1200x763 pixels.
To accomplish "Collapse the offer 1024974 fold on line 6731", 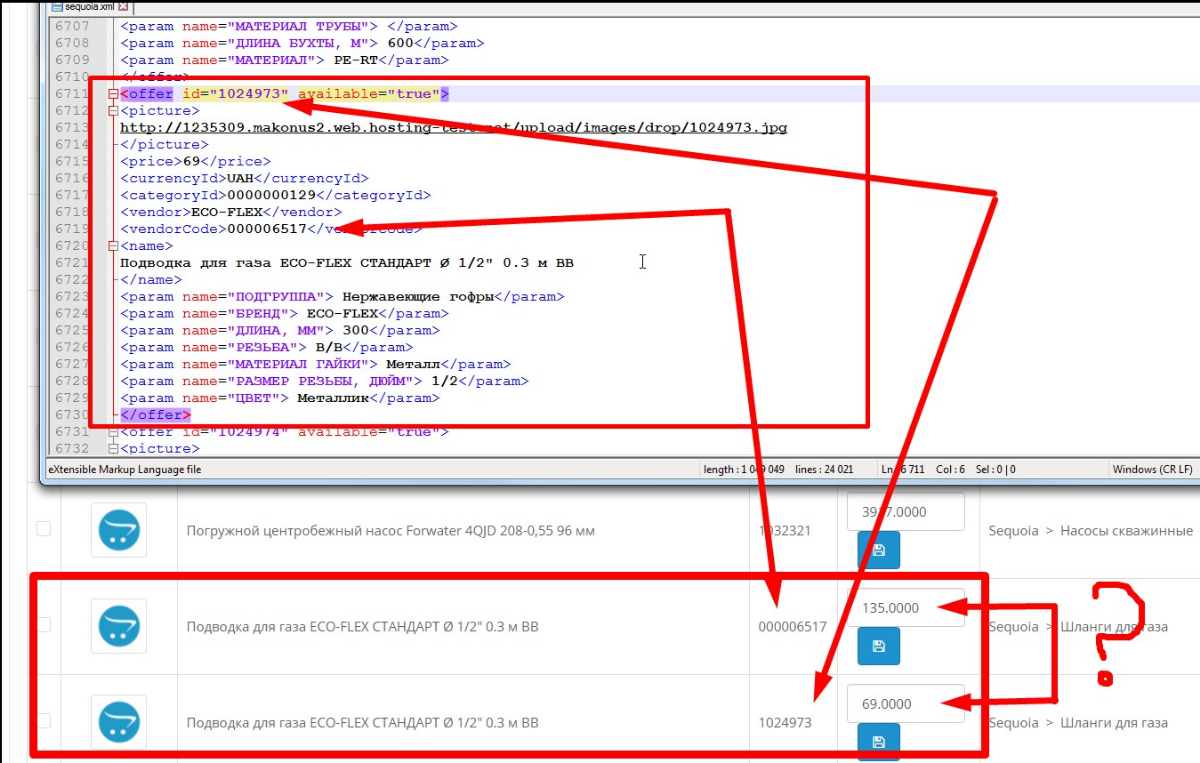I will click(113, 432).
